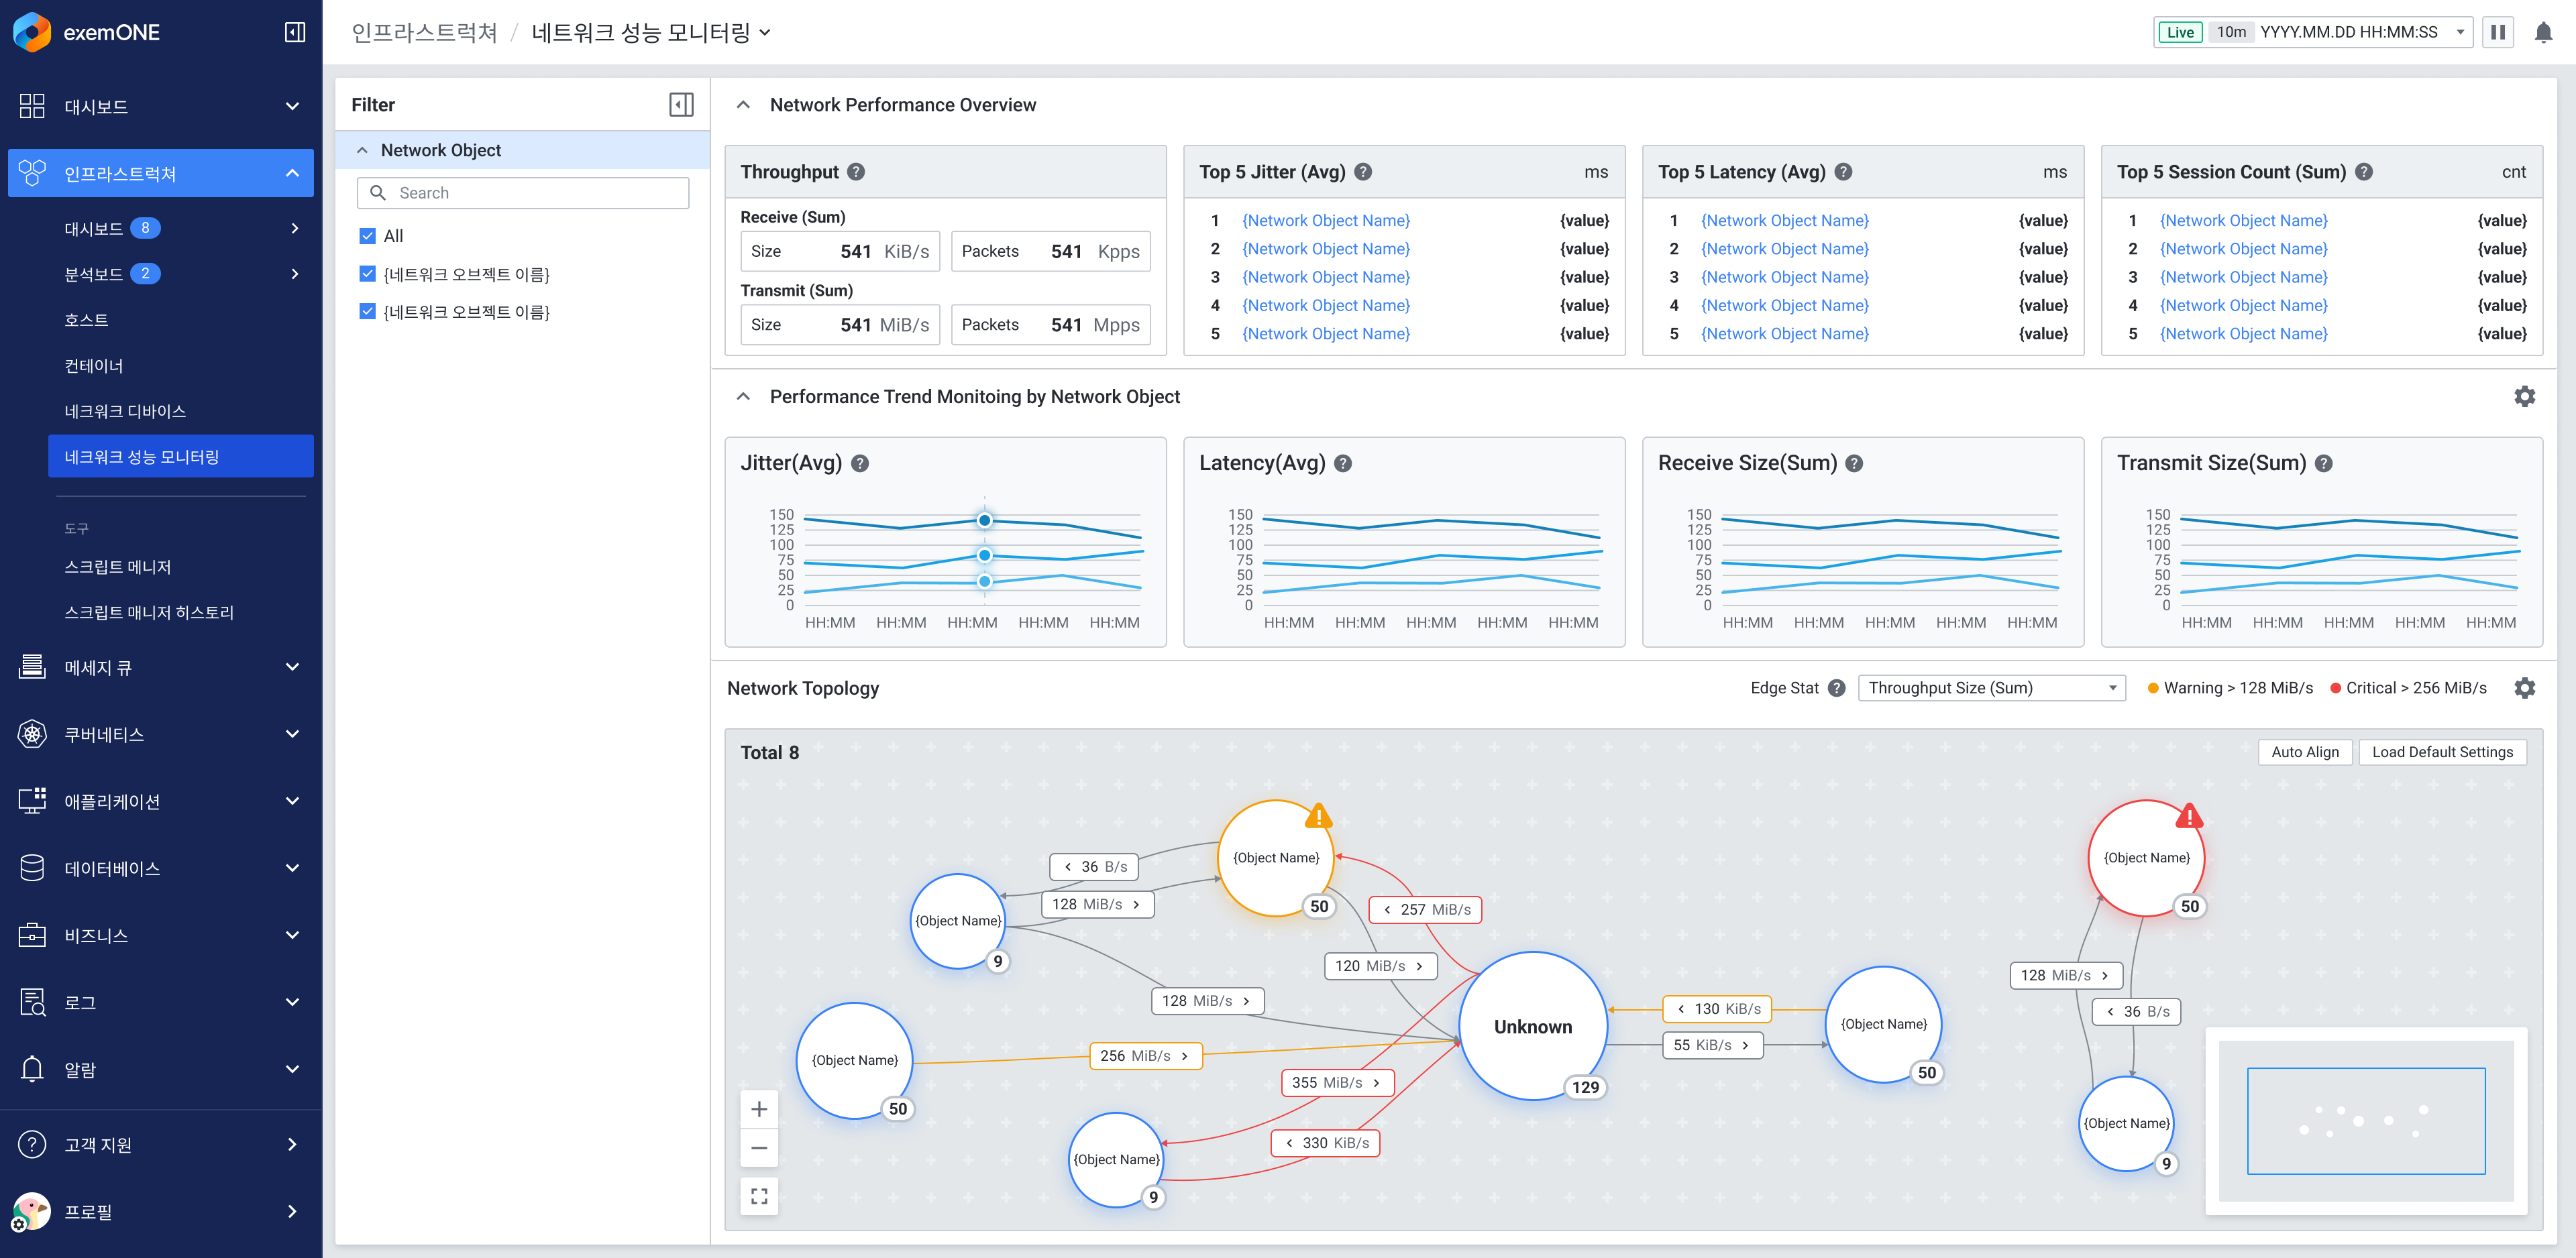Collapse the Filter panel icon

pos(681,105)
